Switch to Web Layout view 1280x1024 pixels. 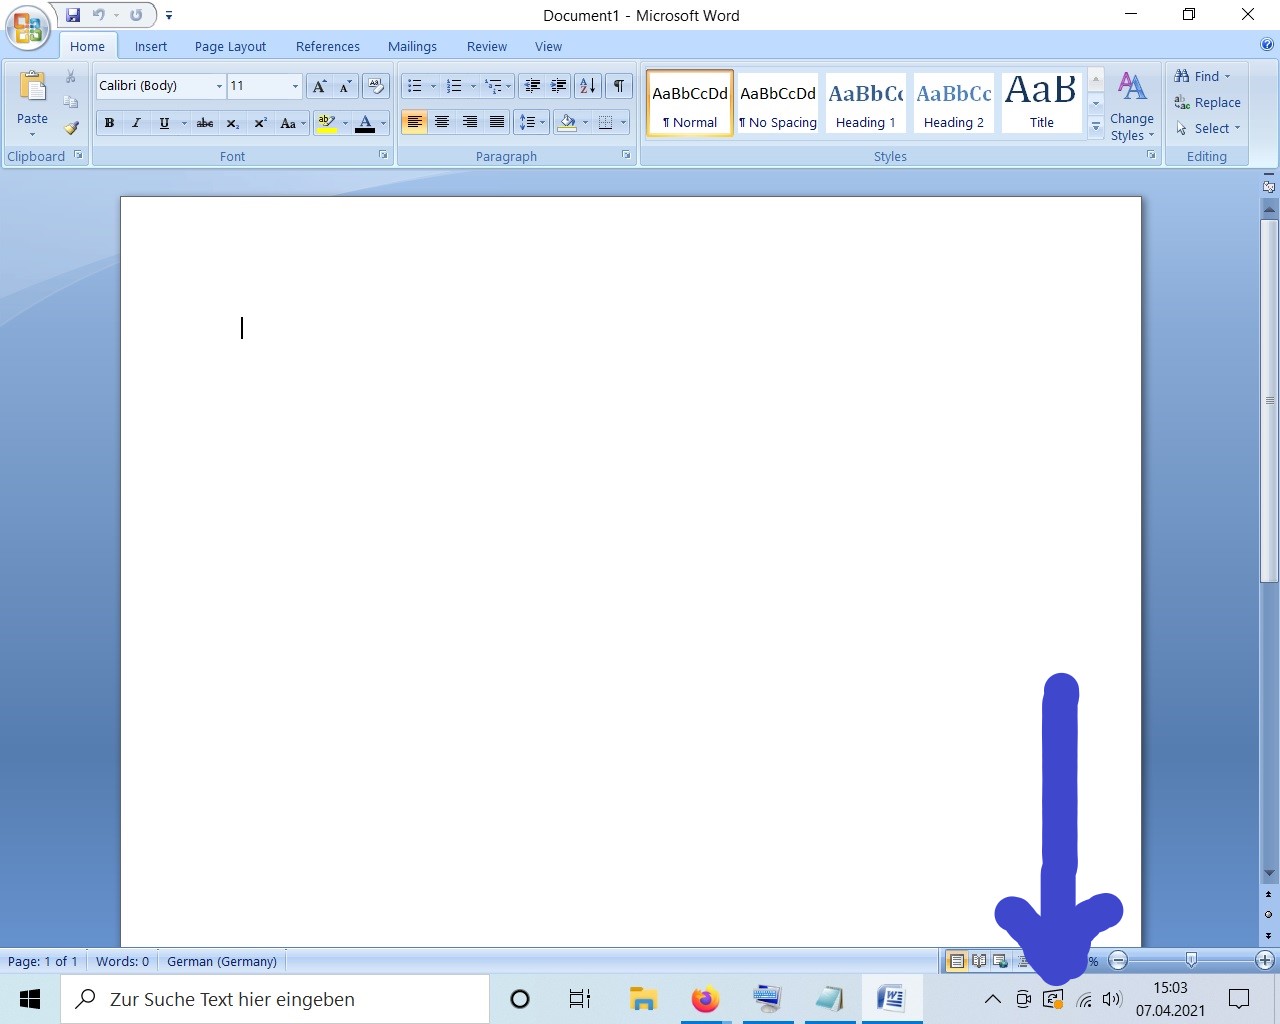point(1000,961)
